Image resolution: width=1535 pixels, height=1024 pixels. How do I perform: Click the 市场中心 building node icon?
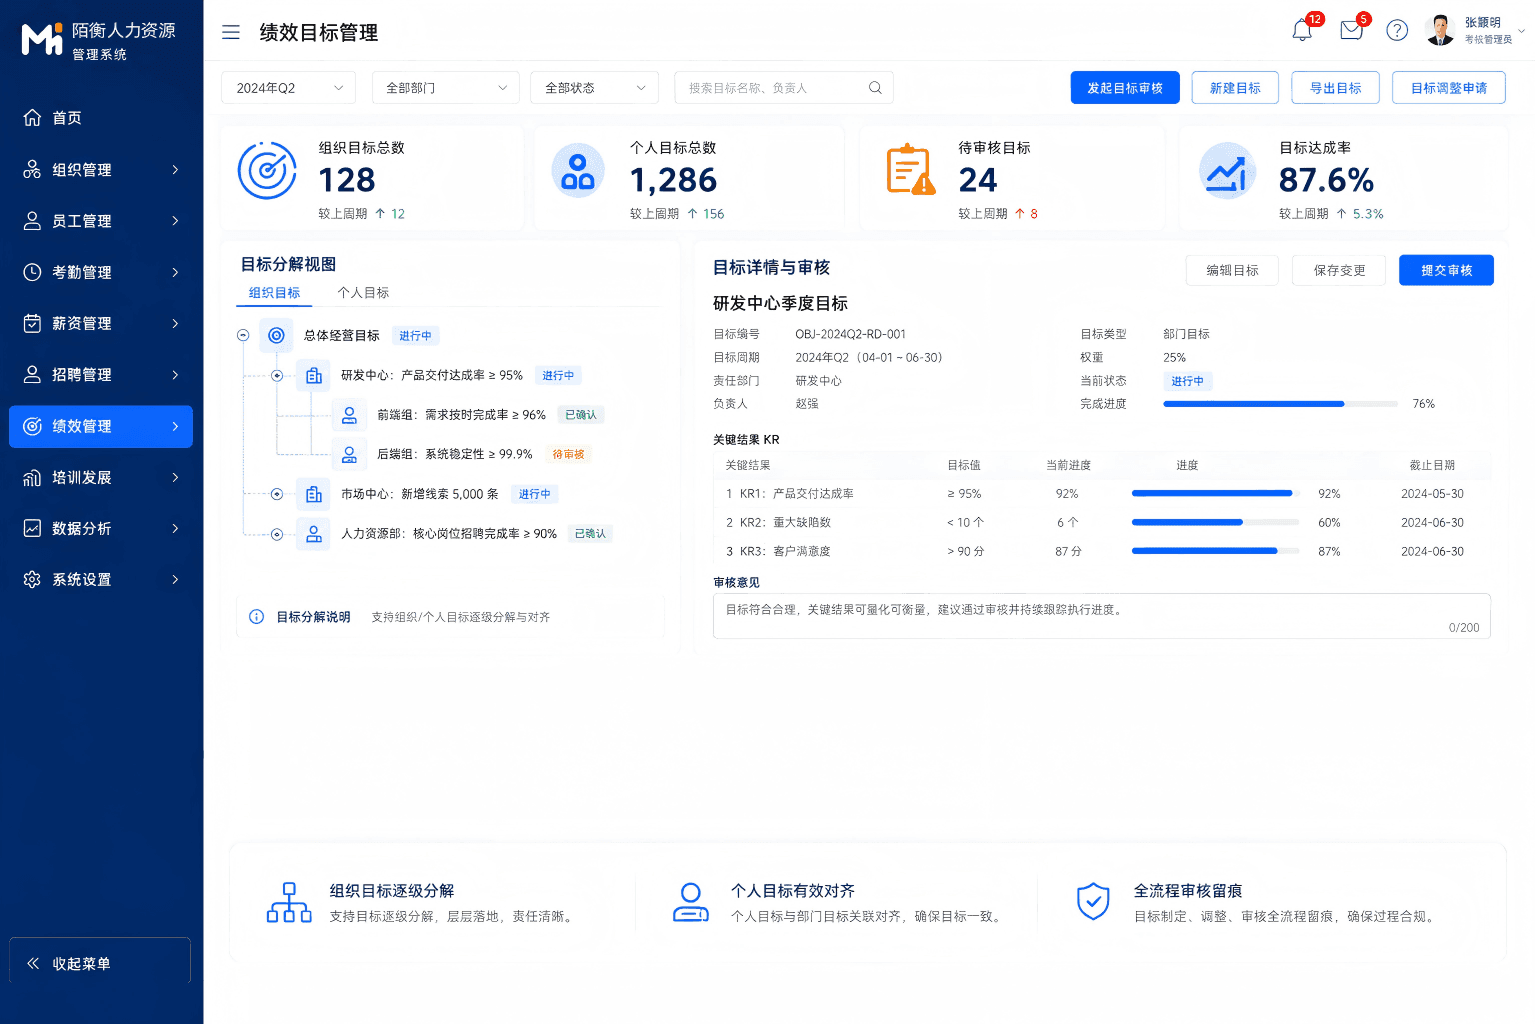pyautogui.click(x=314, y=494)
